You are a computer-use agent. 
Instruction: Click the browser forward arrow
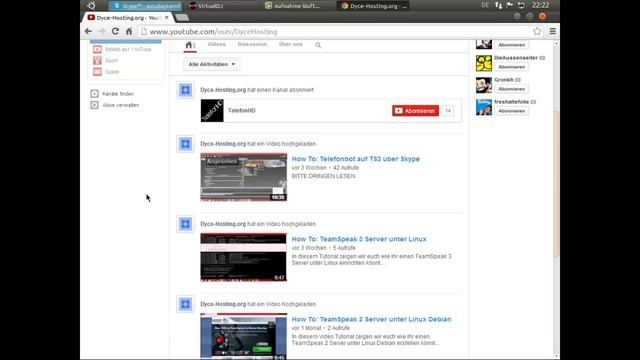[102, 31]
